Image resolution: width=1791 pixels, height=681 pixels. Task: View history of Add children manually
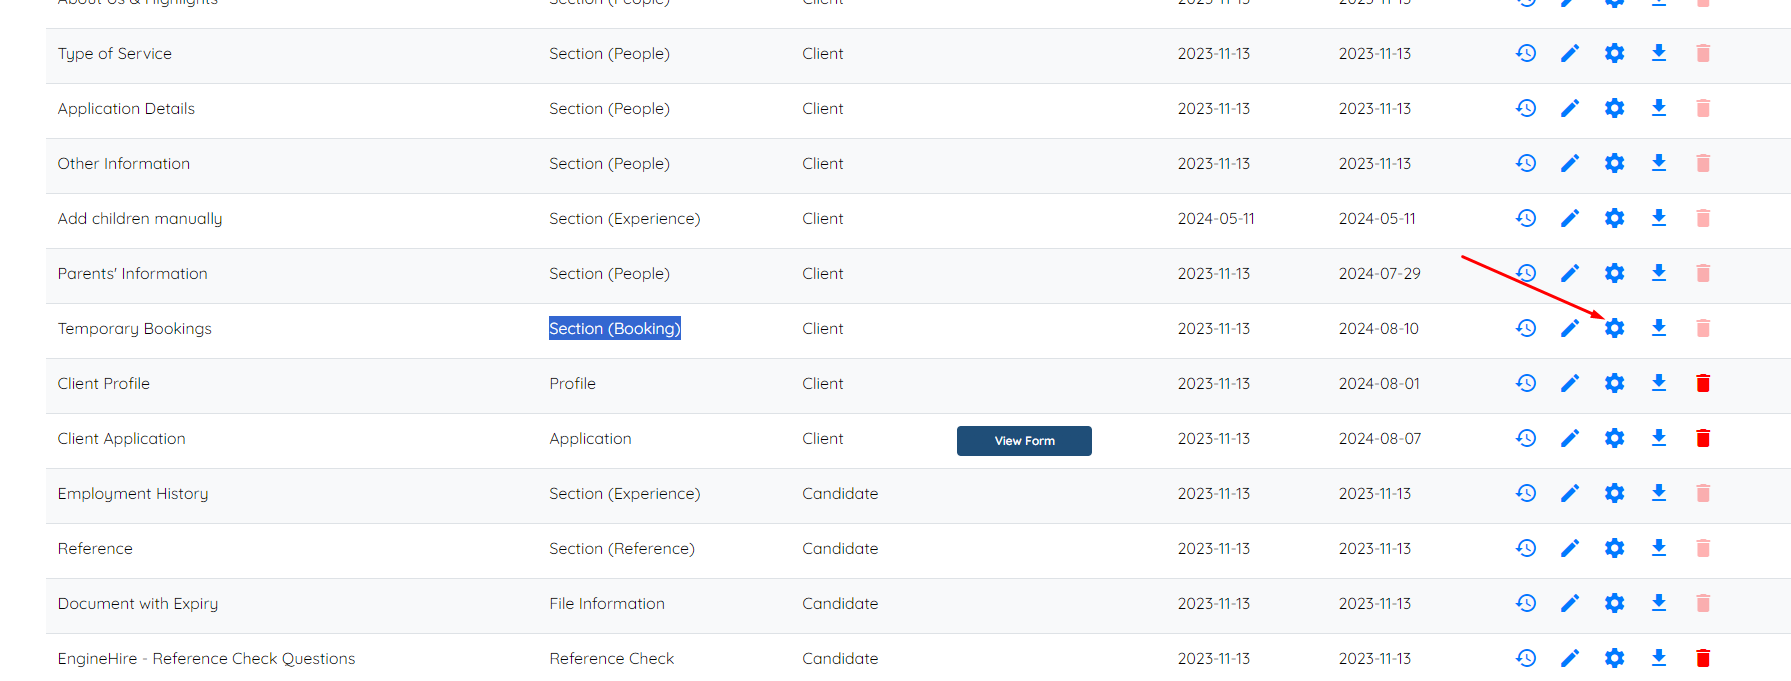click(x=1526, y=218)
